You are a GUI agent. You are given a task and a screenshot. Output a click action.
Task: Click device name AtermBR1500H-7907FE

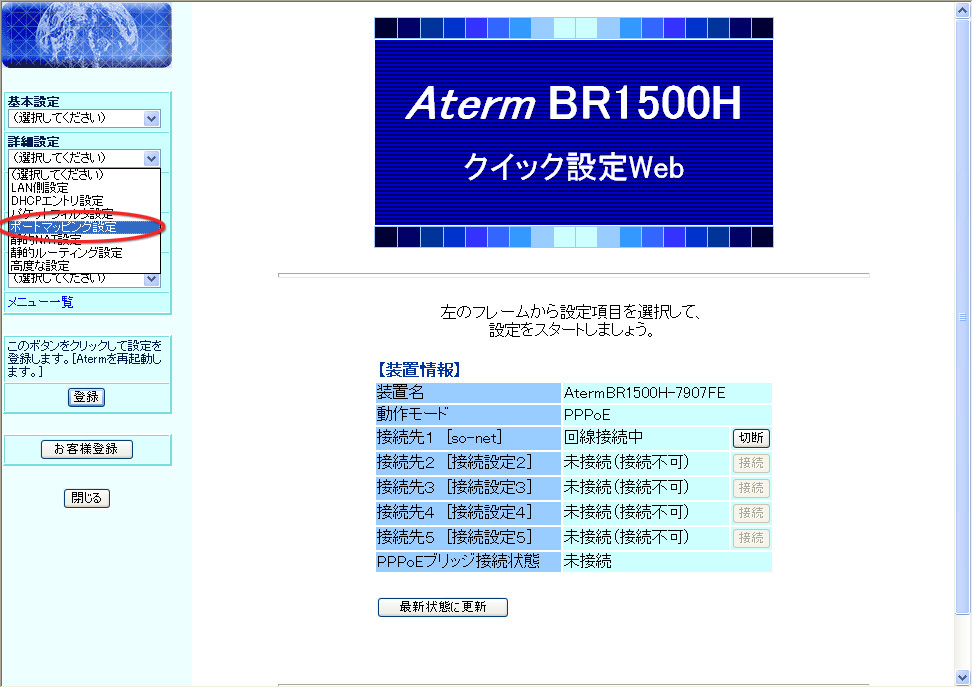pos(644,393)
